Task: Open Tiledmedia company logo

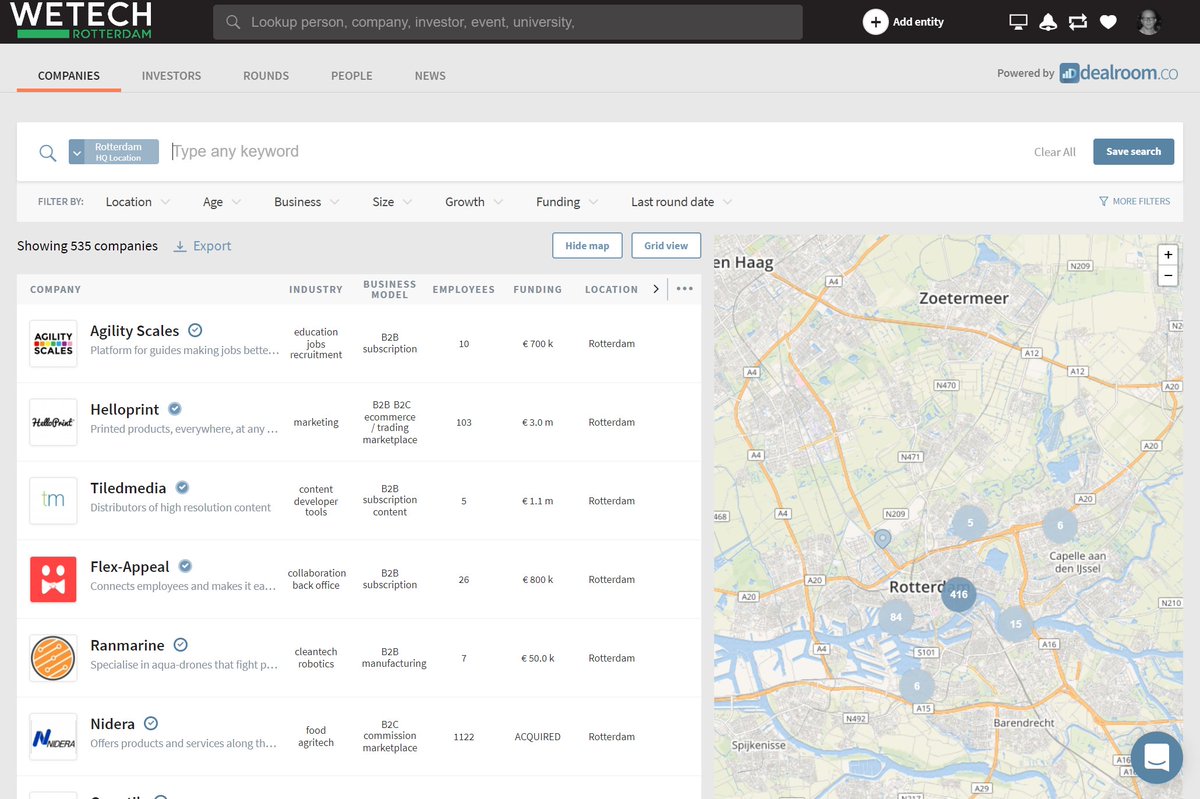Action: point(53,501)
